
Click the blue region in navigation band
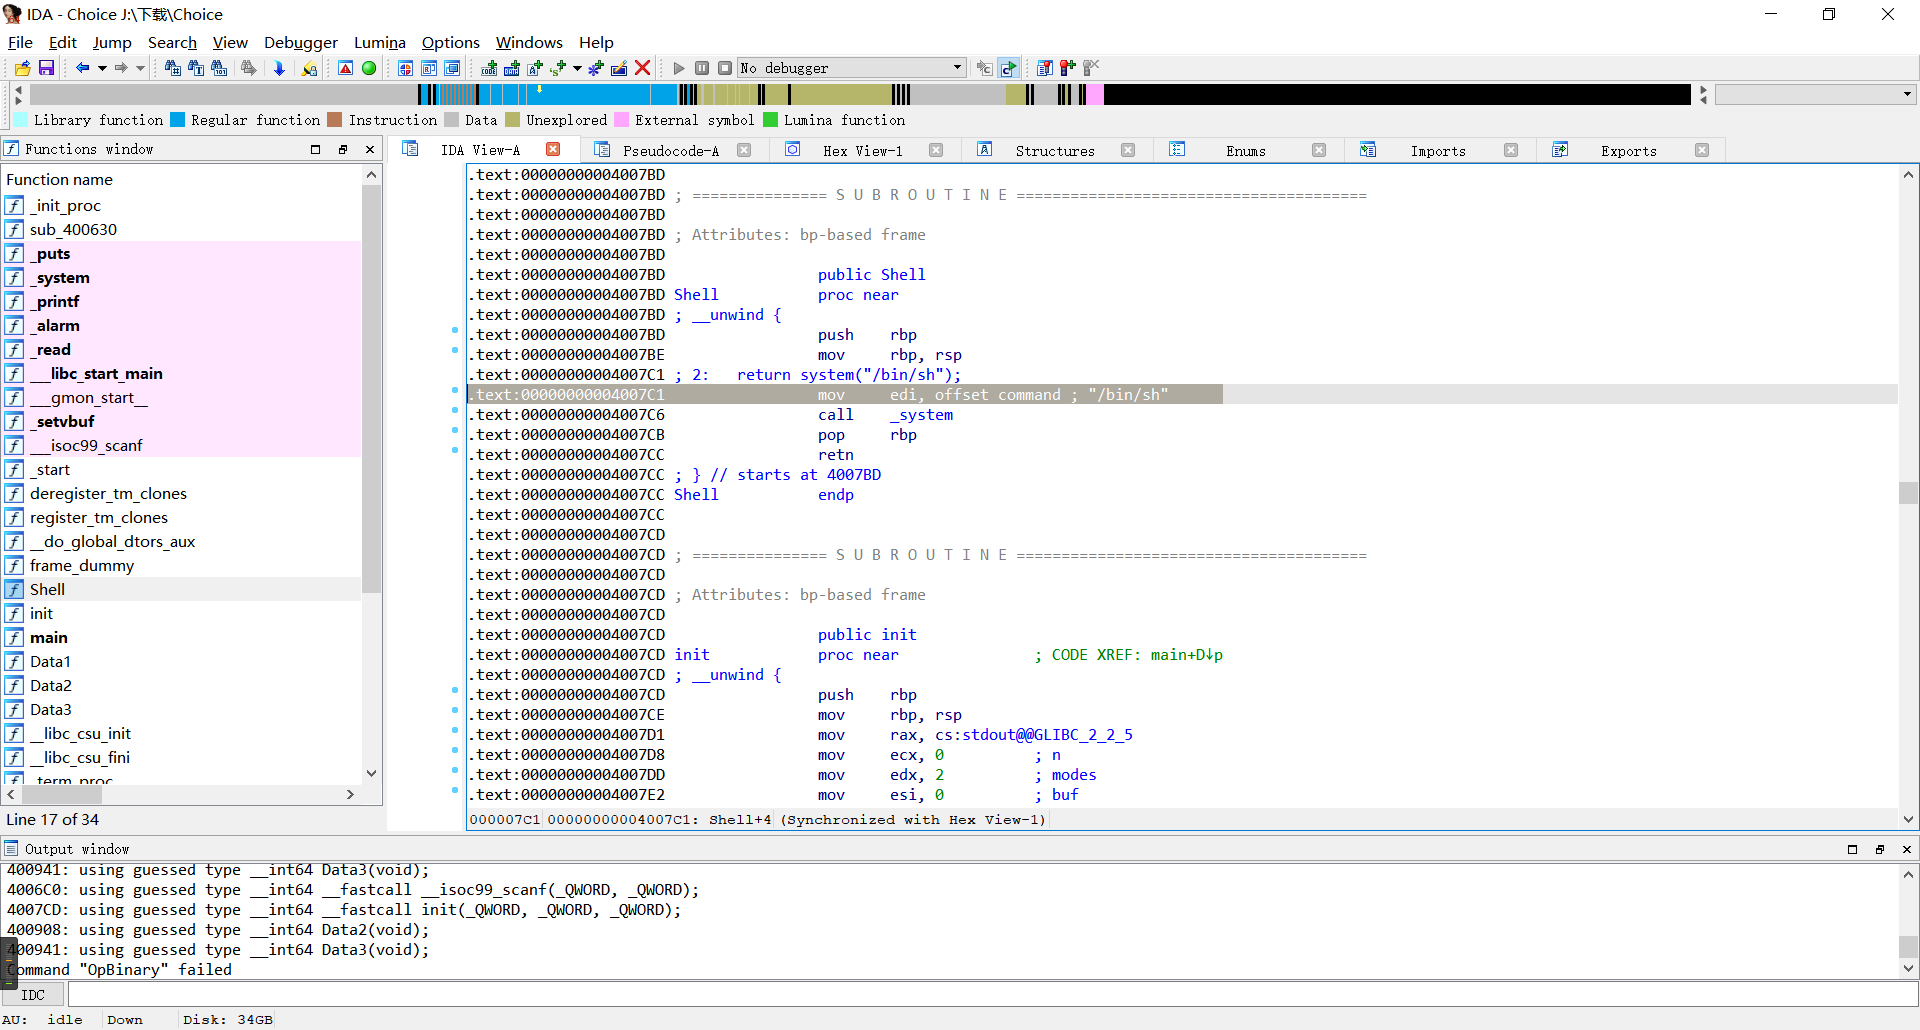click(600, 94)
